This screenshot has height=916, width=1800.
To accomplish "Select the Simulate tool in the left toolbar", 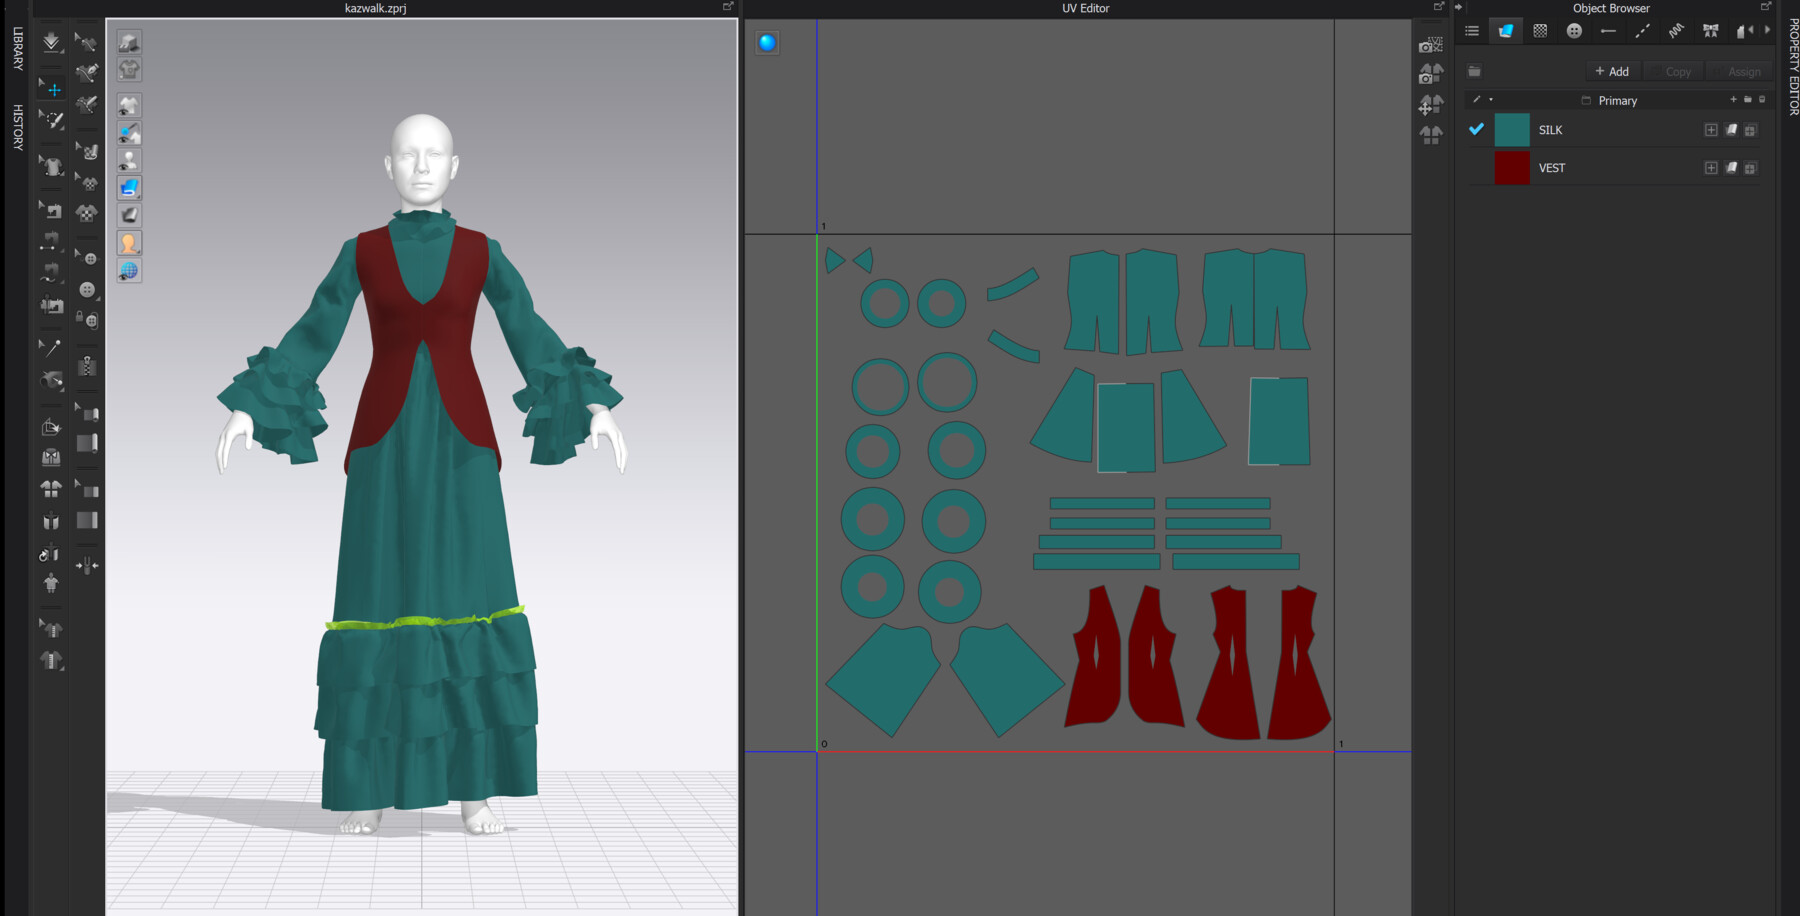I will (50, 41).
